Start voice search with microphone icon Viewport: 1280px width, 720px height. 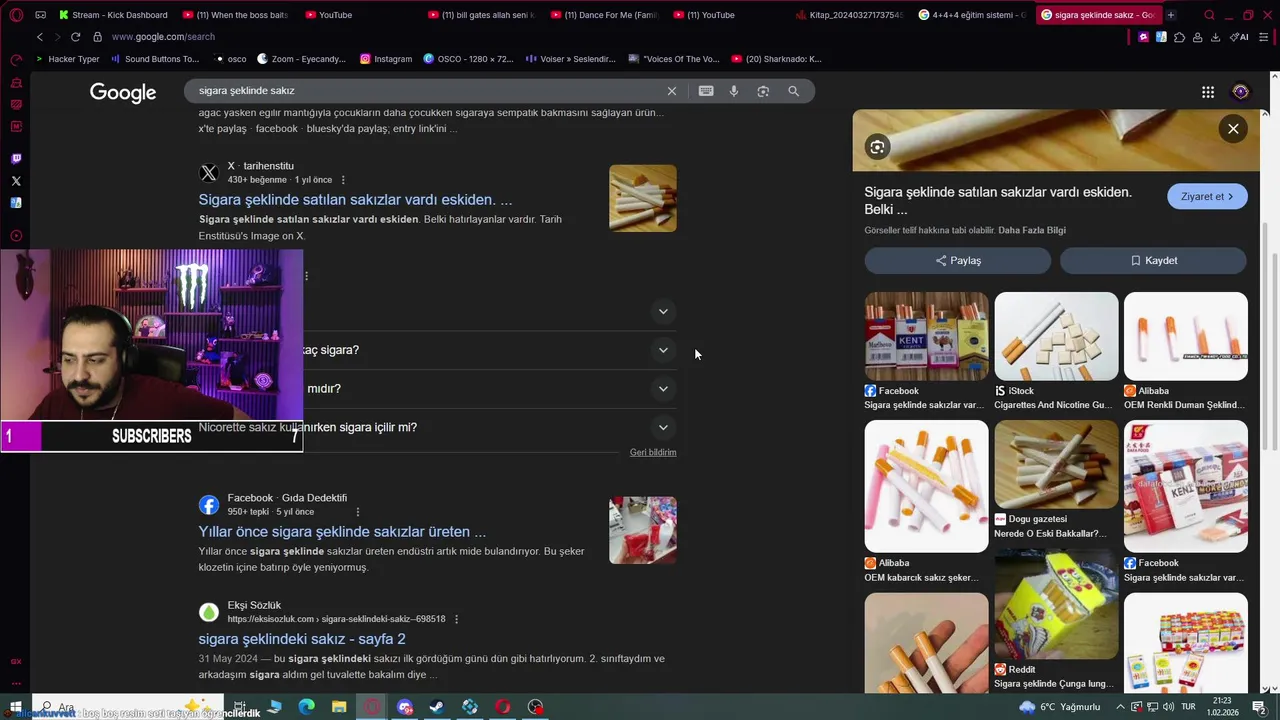pos(734,91)
